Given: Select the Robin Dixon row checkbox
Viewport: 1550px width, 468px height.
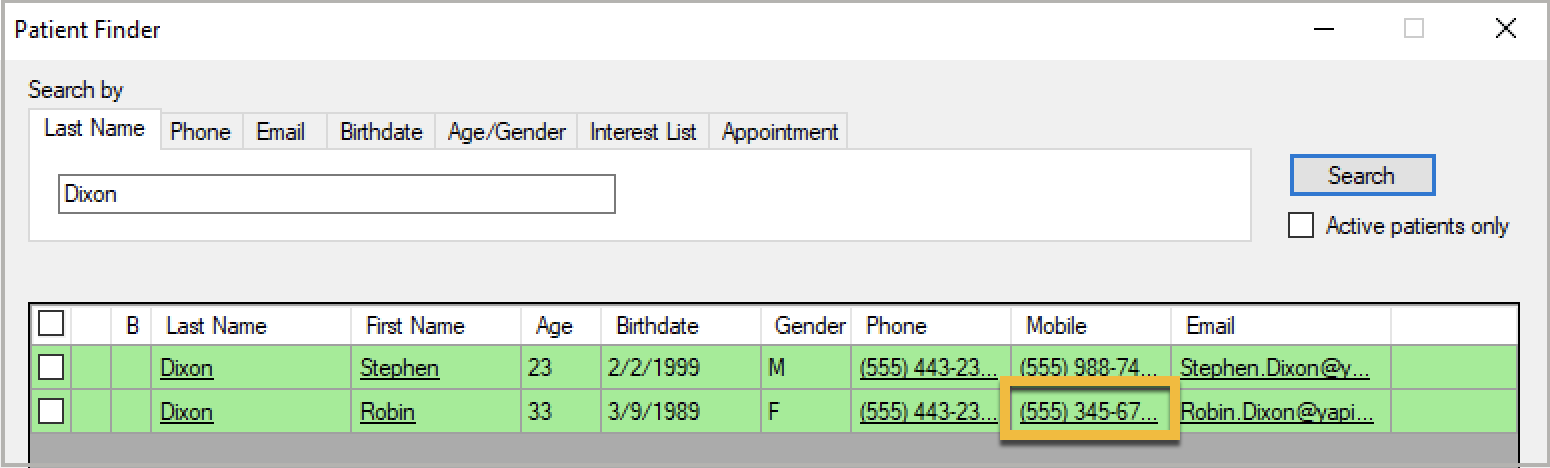Looking at the screenshot, I should tap(50, 411).
